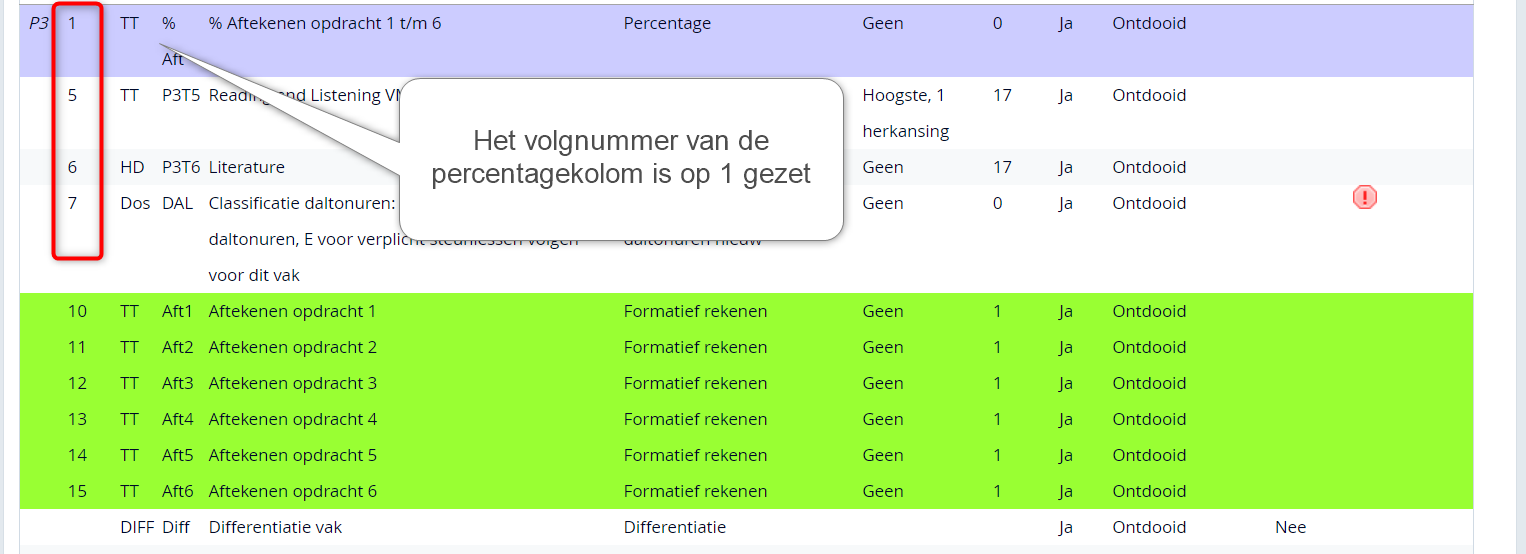Screen dimensions: 1526x554
Task: Click sequence number 15
Action: [x=77, y=491]
